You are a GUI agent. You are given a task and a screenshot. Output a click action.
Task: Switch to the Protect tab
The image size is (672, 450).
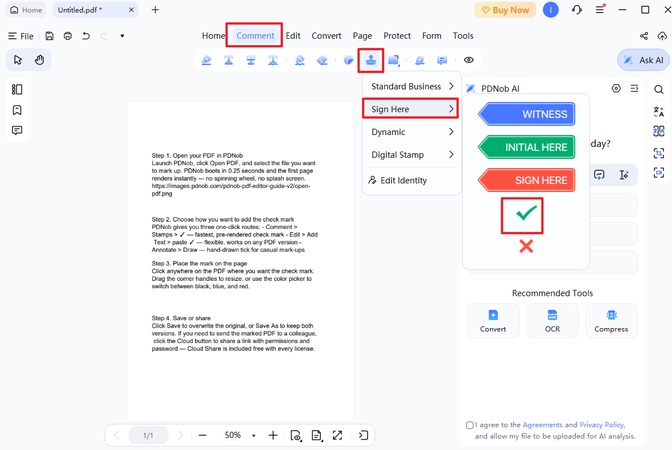coord(397,36)
